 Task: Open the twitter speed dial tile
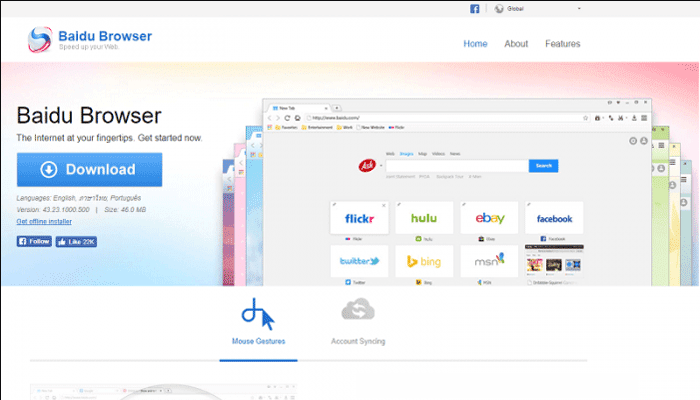(x=359, y=261)
